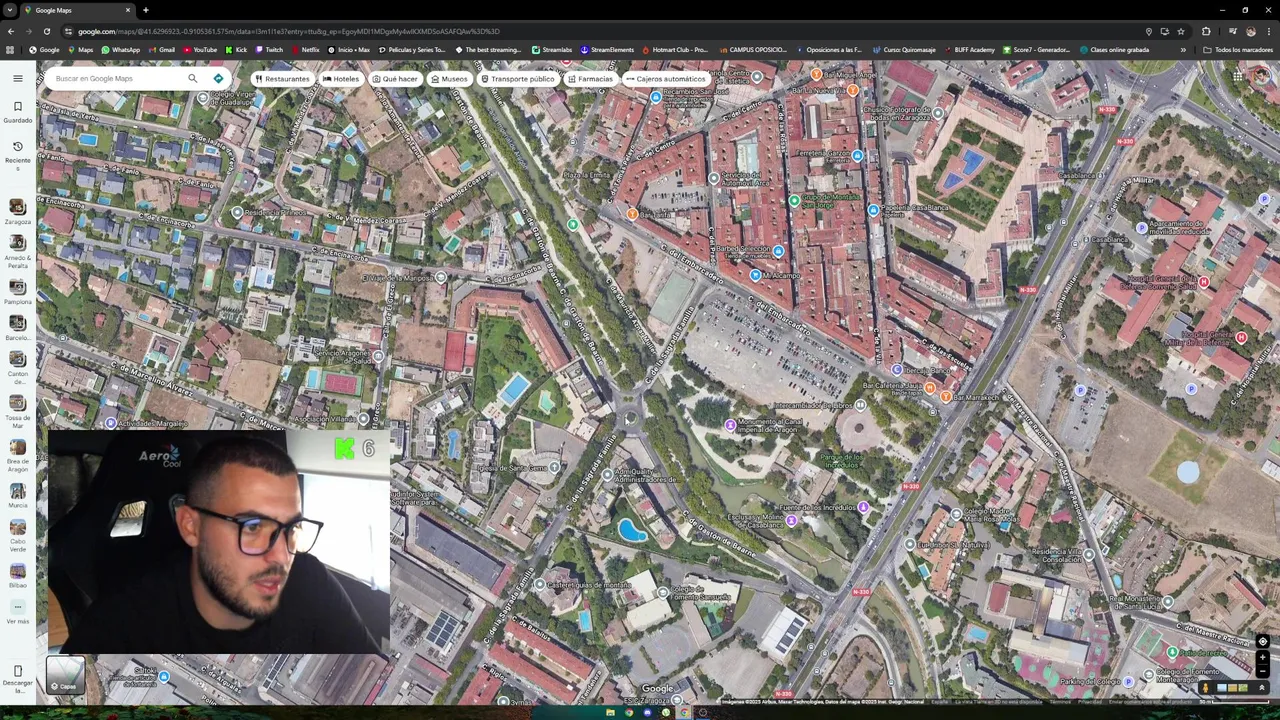Open the 'Todos los marcadores' folder

point(1238,50)
